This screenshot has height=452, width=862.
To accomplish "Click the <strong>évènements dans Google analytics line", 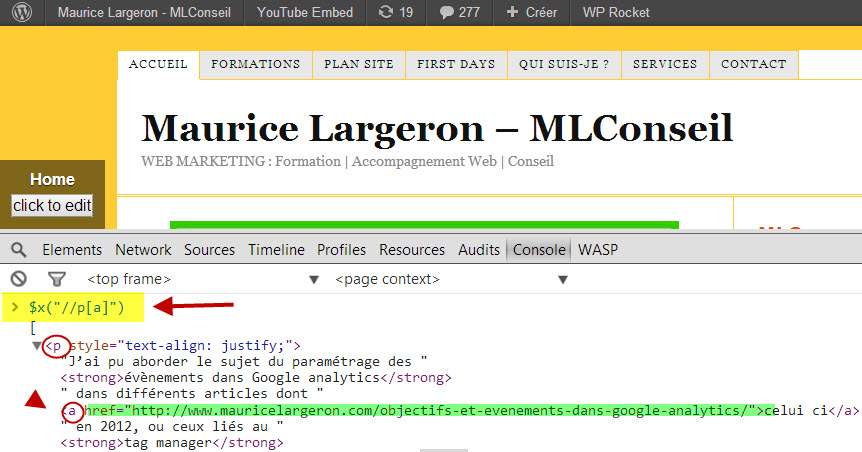I will 256,378.
